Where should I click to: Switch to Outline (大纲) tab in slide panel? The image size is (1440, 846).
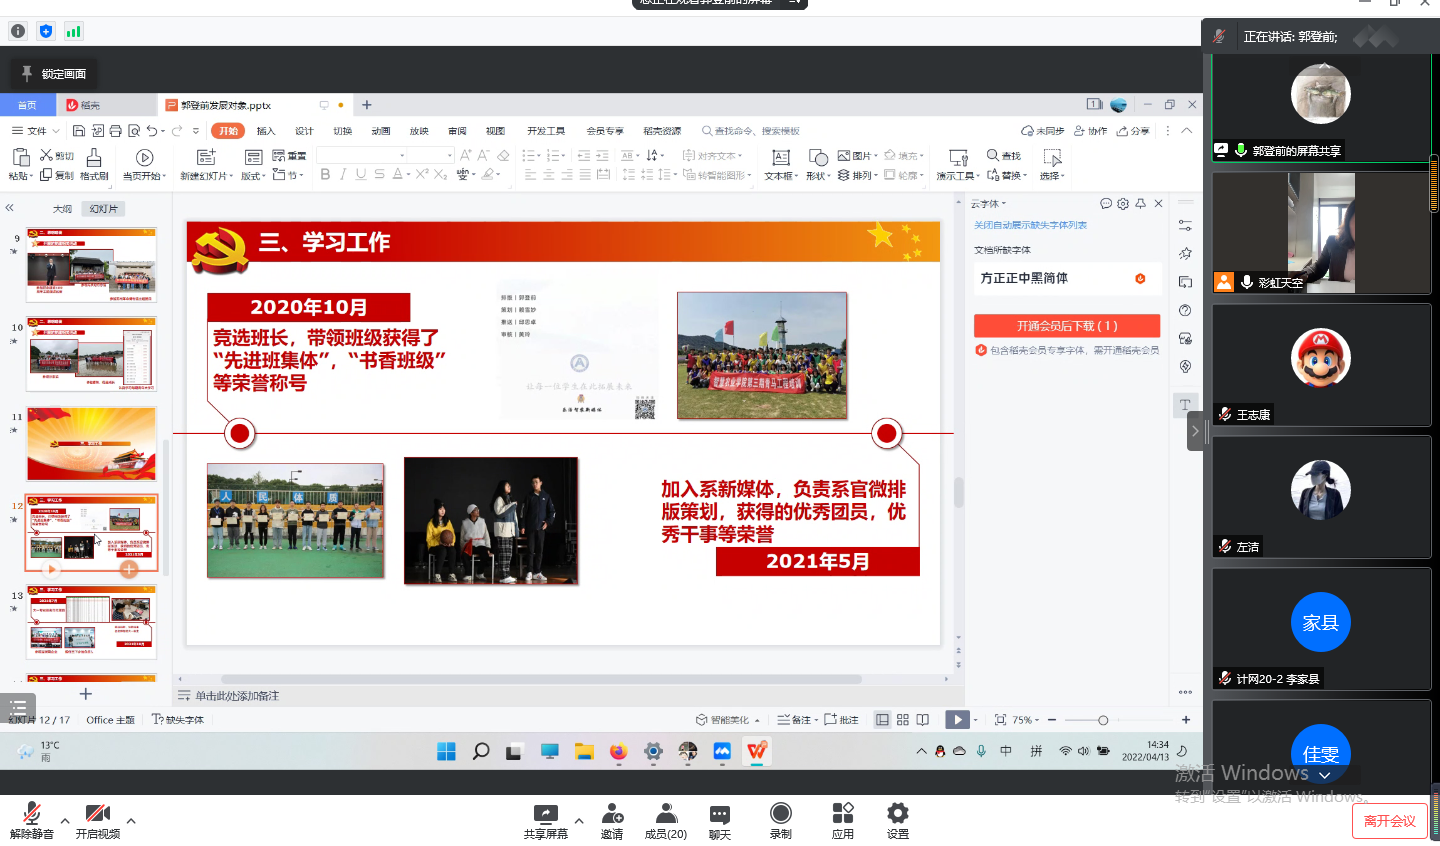(62, 209)
